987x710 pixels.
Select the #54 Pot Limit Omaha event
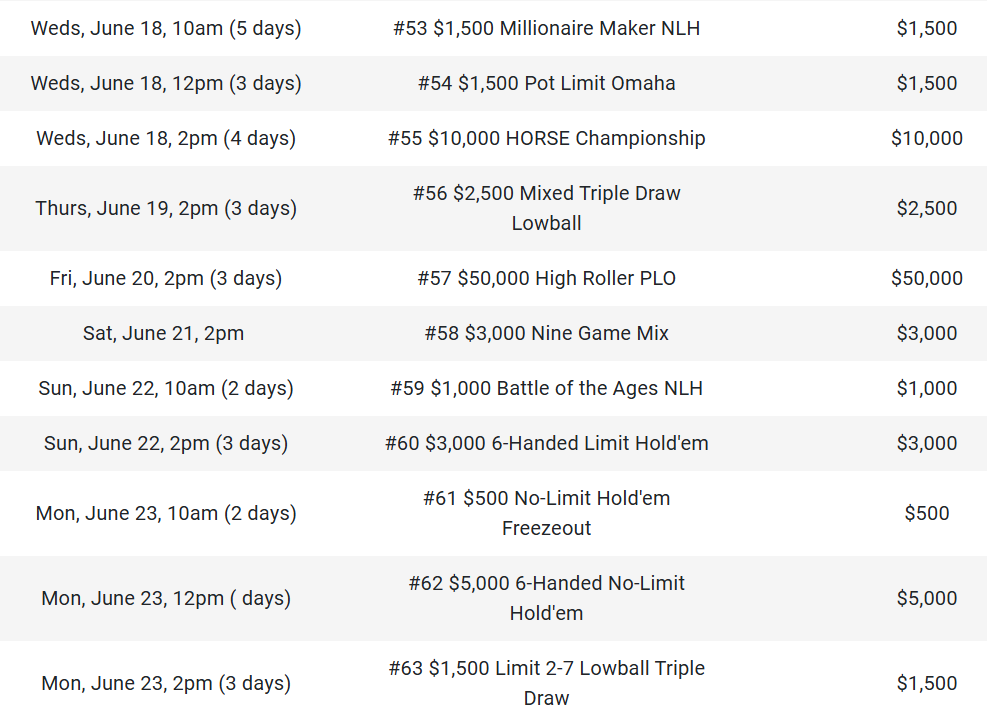[x=546, y=83]
